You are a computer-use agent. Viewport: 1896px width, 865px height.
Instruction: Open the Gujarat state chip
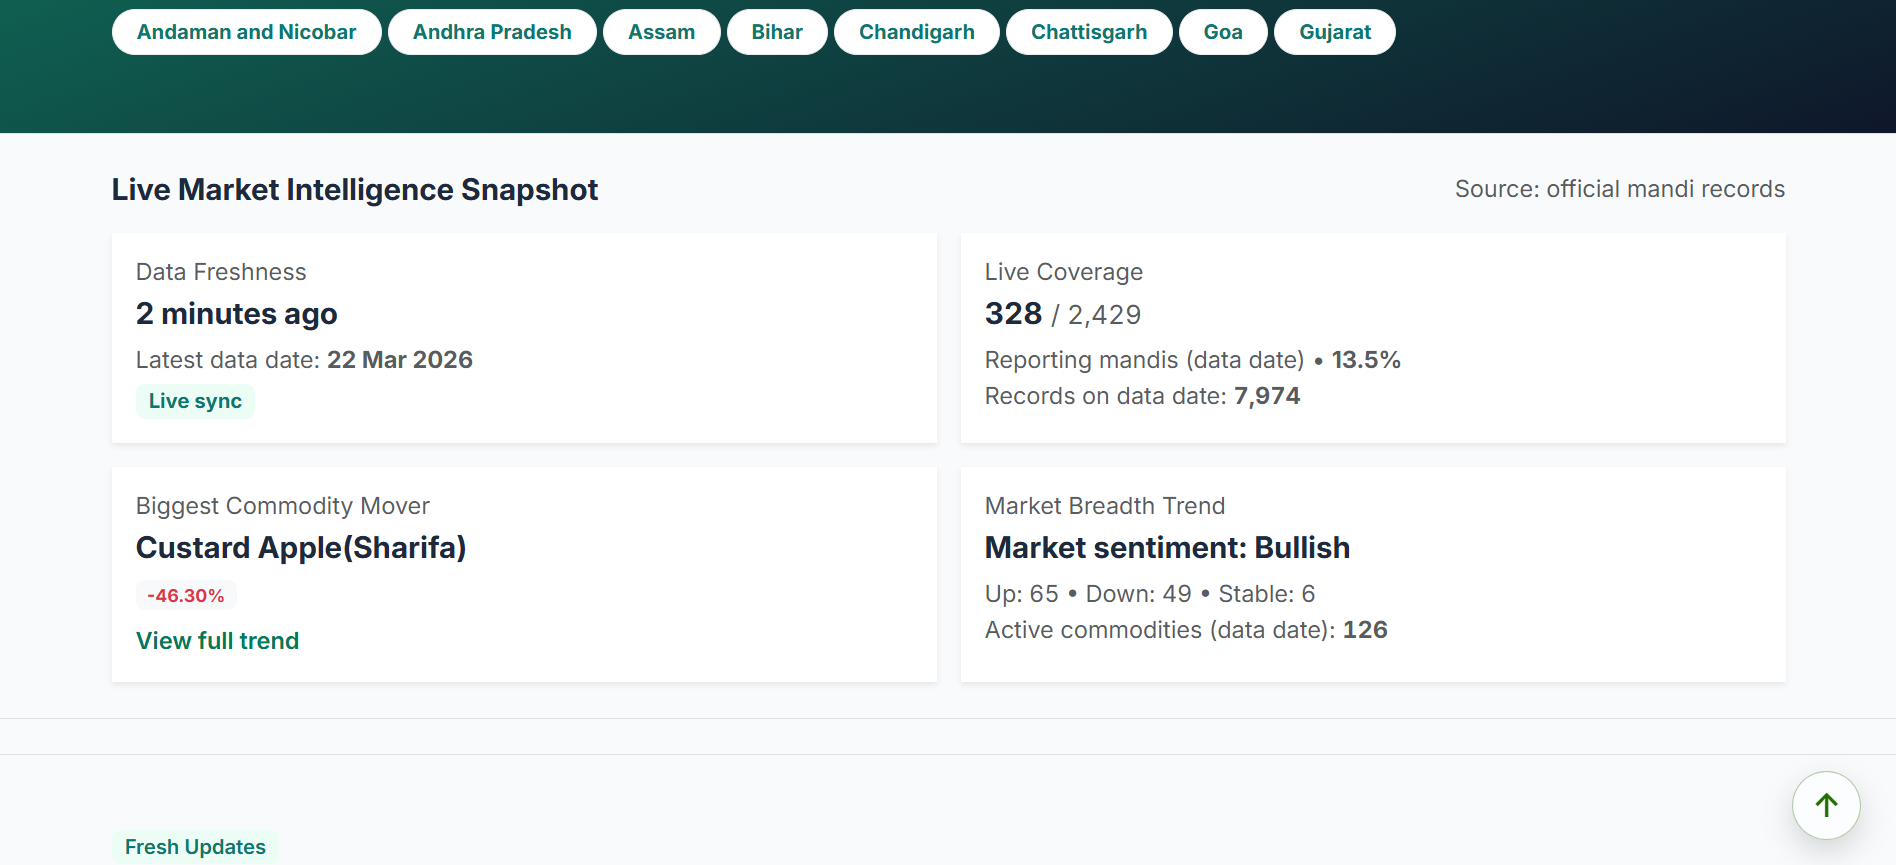coord(1335,32)
